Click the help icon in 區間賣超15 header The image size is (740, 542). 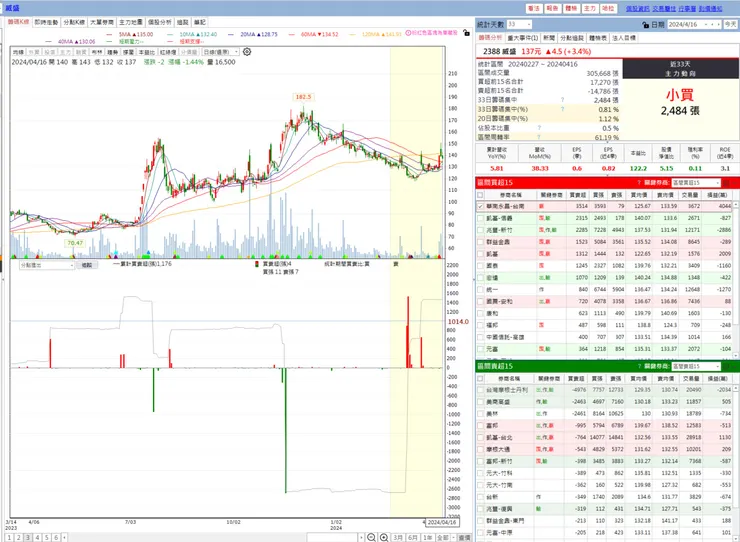coord(639,366)
